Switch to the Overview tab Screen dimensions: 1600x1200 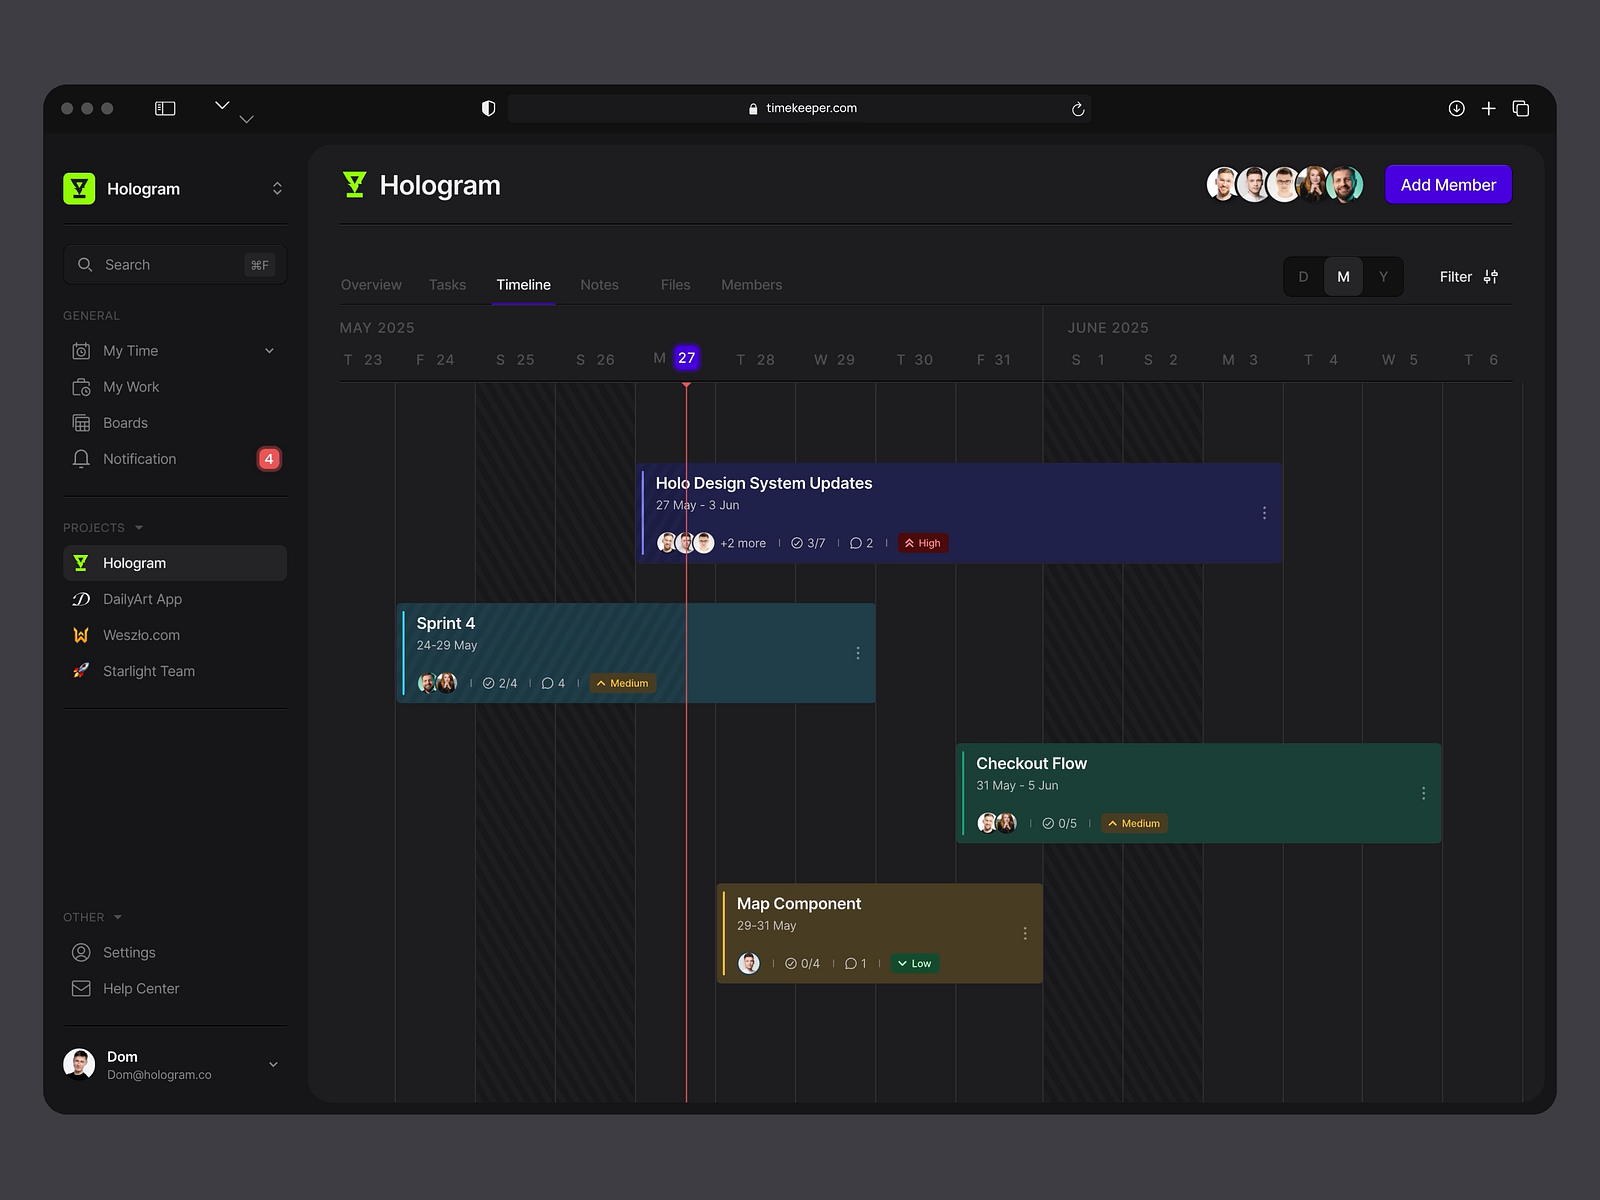click(x=371, y=284)
